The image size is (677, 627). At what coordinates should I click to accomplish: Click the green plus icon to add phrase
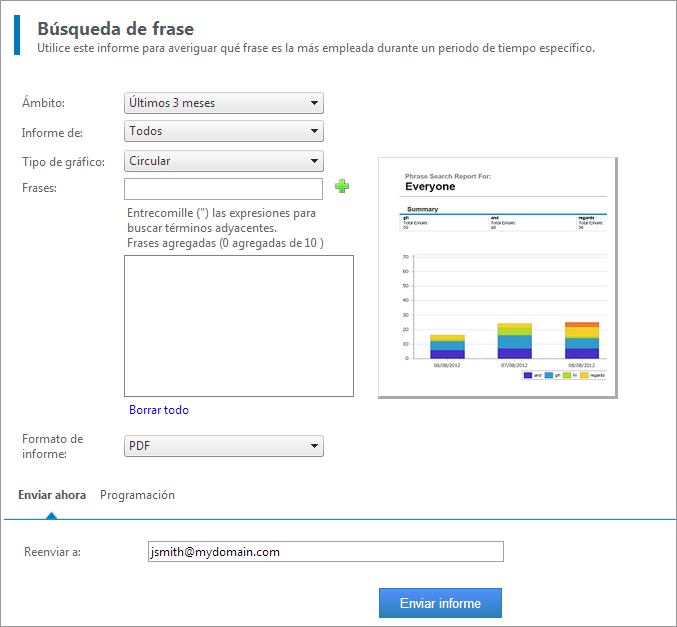pos(342,187)
